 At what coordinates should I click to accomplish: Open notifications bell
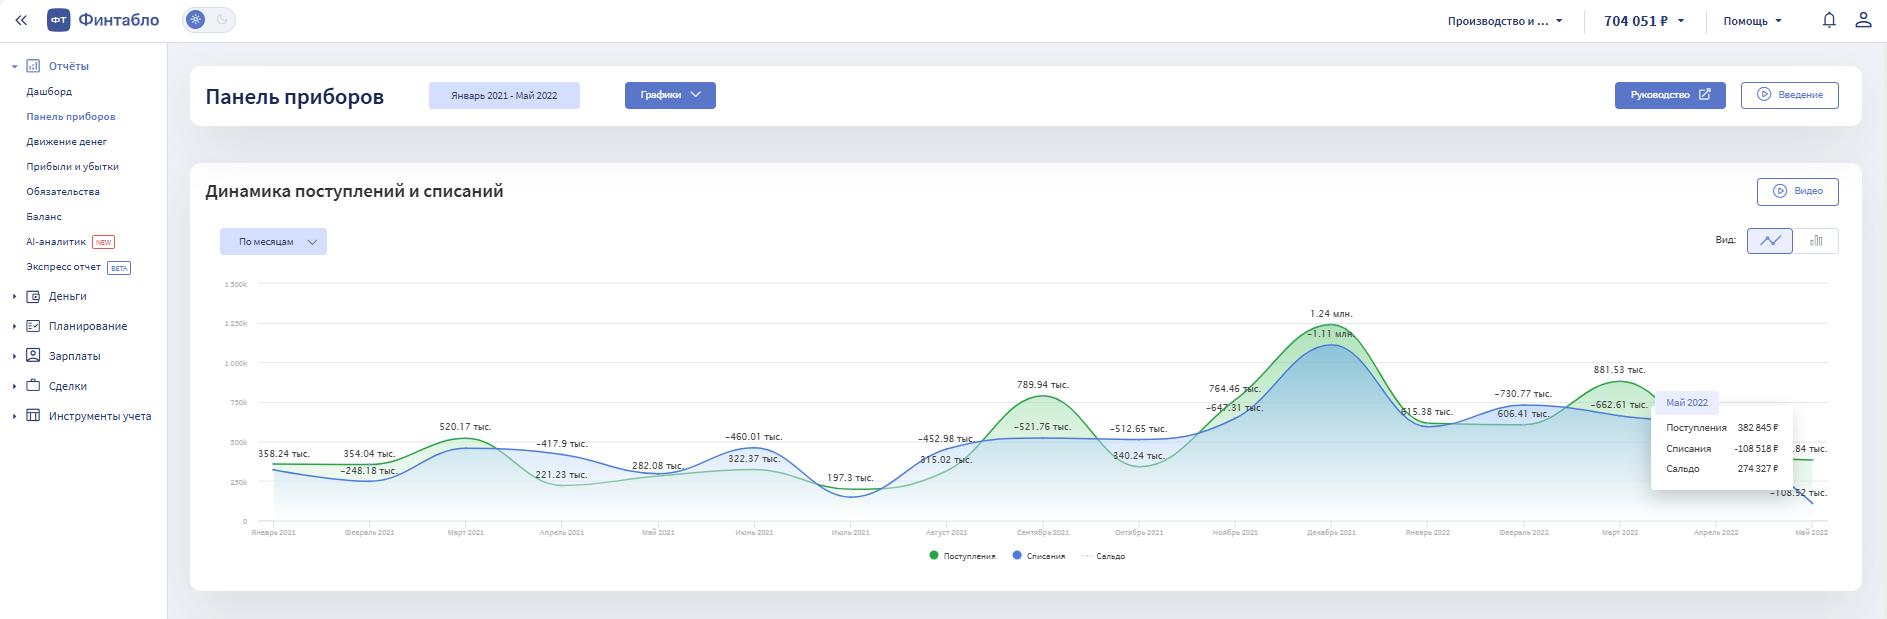coord(1829,20)
